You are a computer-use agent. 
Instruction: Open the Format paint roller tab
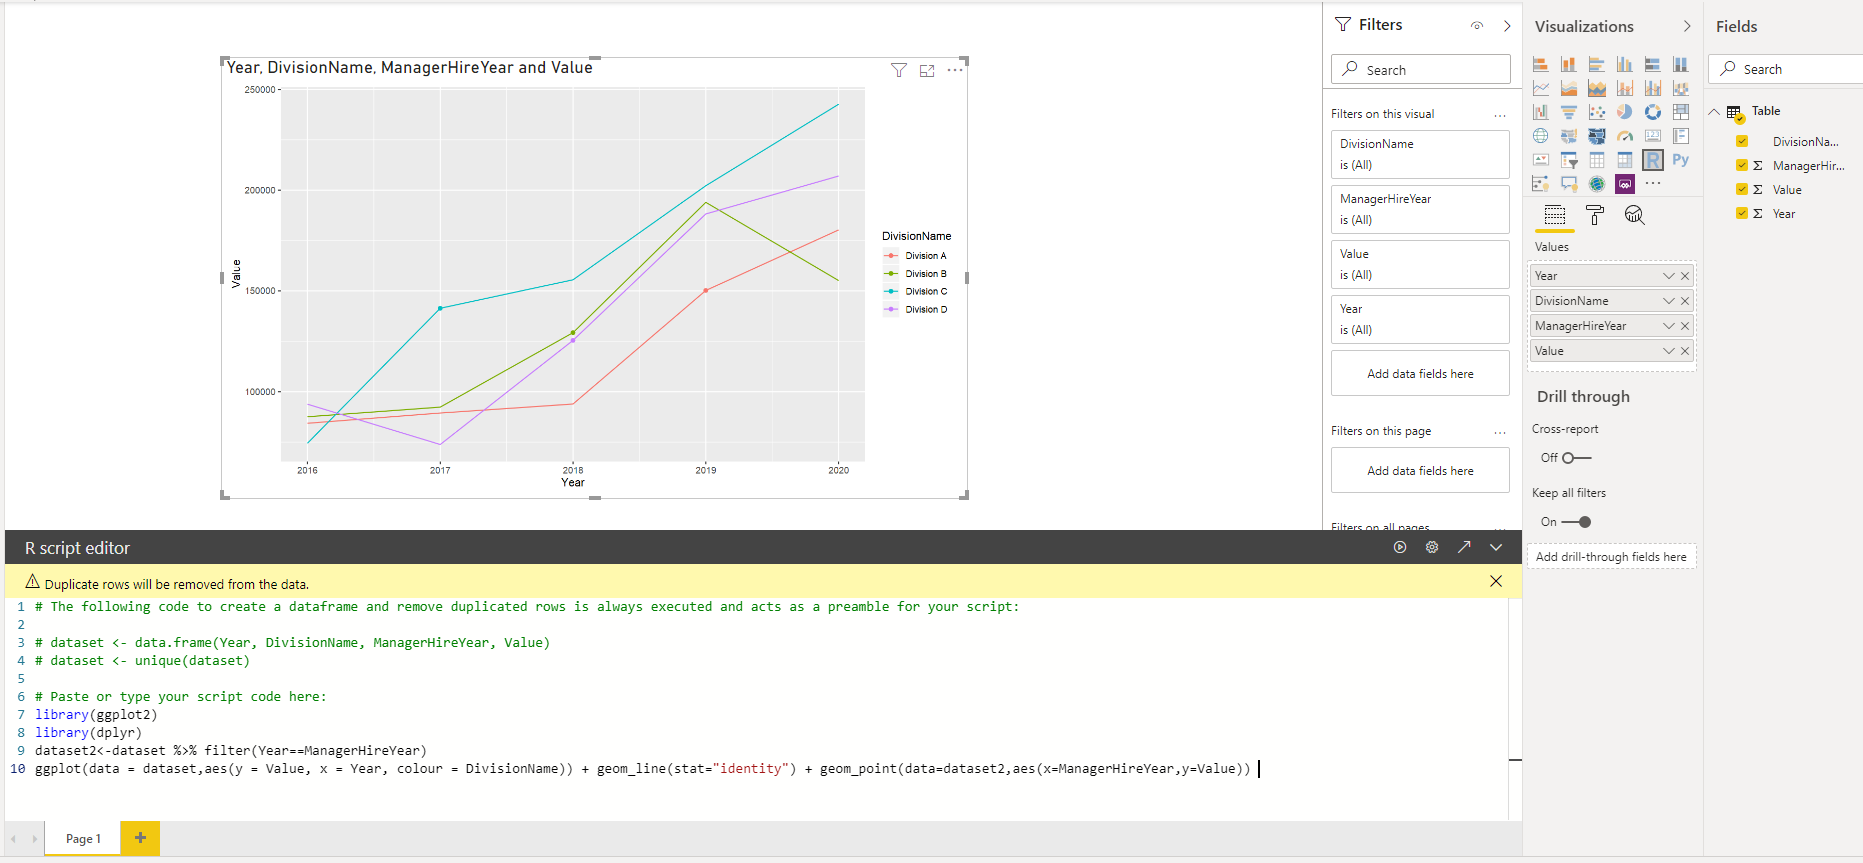pyautogui.click(x=1595, y=215)
